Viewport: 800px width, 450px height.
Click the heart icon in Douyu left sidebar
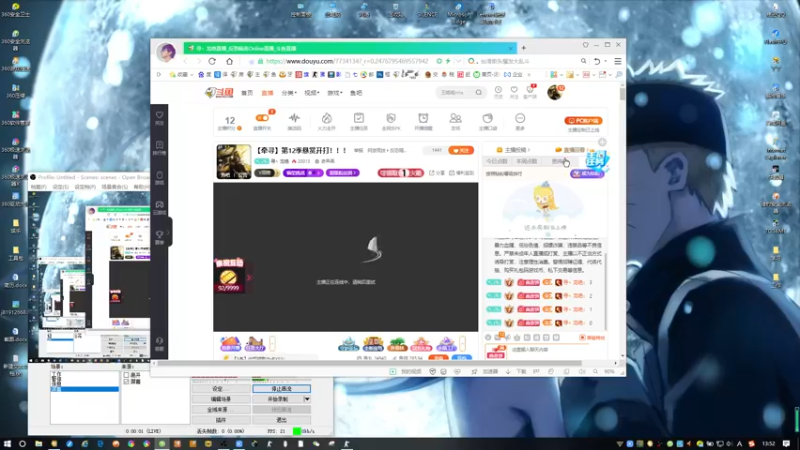tap(160, 116)
